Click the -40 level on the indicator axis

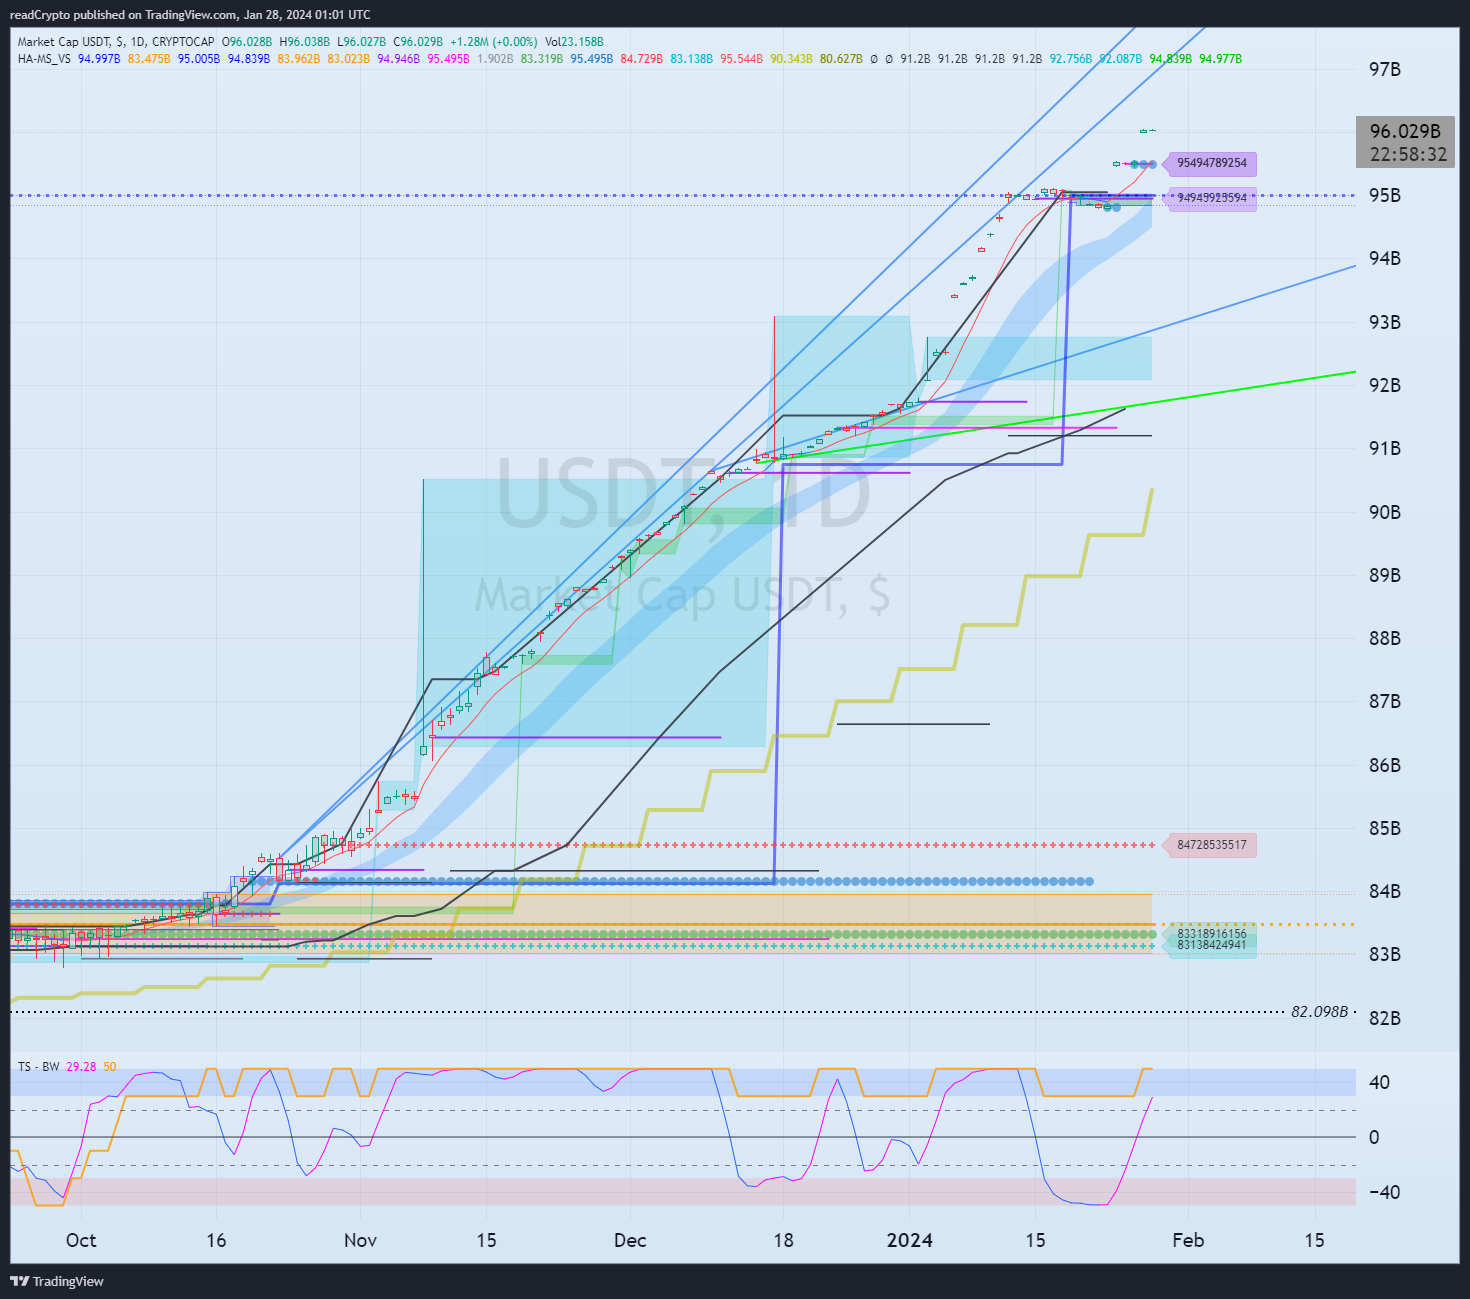[1386, 1192]
